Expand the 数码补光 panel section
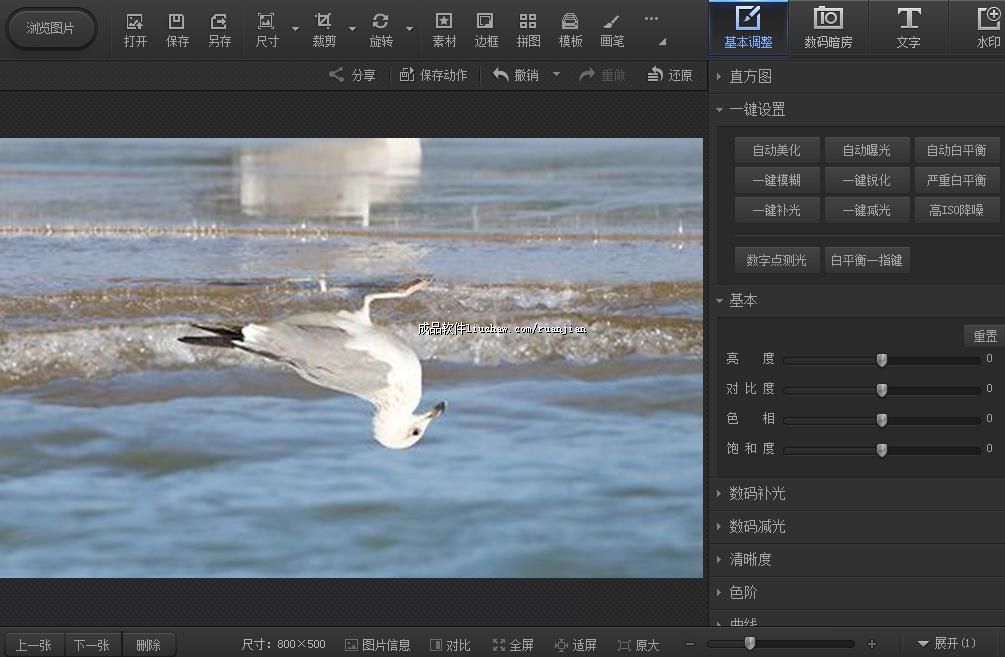The height and width of the screenshot is (657, 1005). pos(756,494)
